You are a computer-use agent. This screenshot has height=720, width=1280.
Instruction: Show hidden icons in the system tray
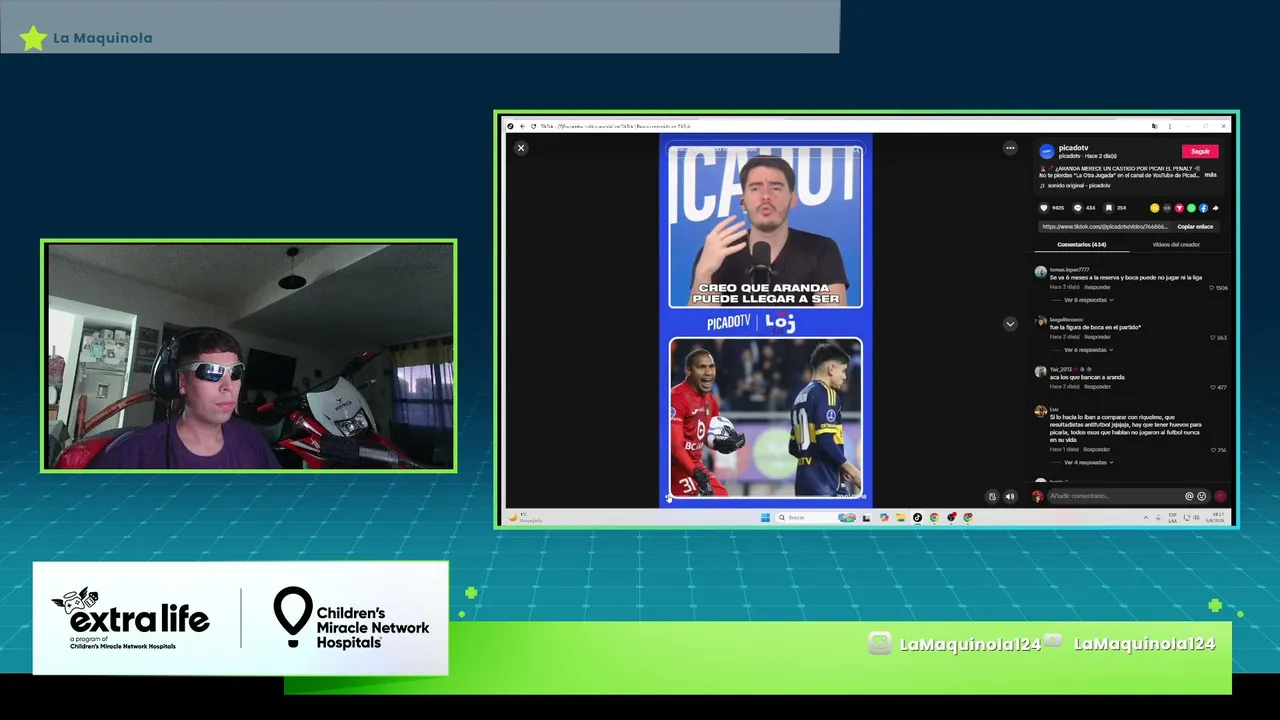pyautogui.click(x=1146, y=517)
